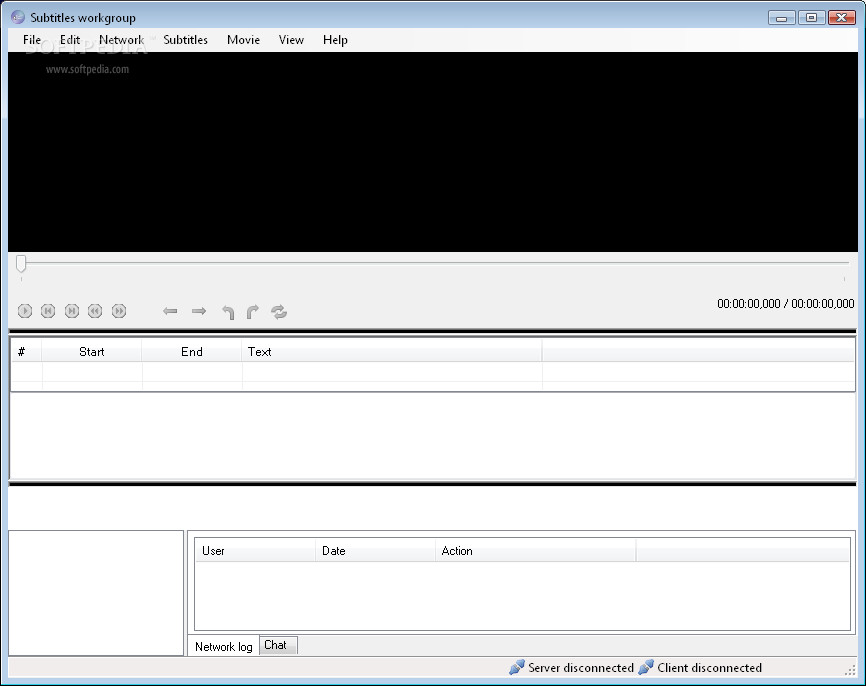Select the Network log tab

224,646
